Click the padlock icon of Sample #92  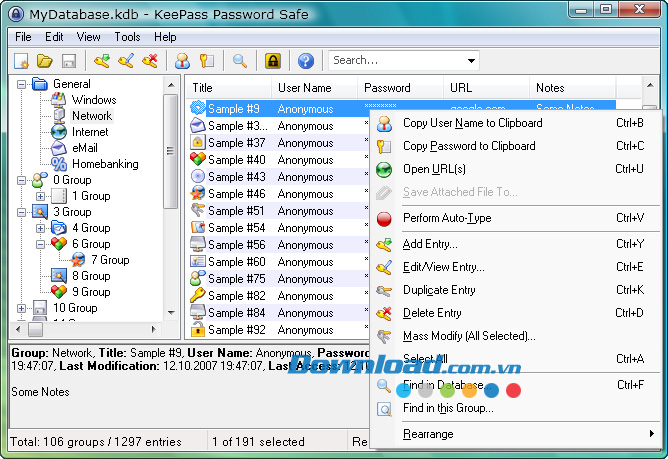pos(198,329)
